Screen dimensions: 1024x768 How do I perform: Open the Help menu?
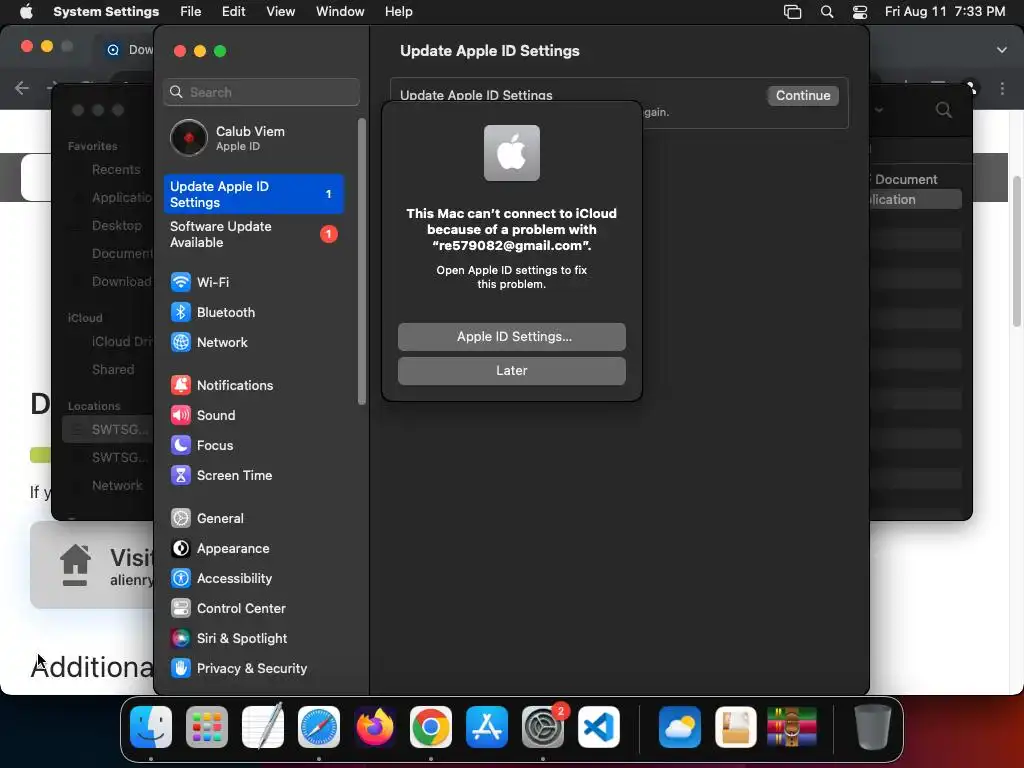398,12
